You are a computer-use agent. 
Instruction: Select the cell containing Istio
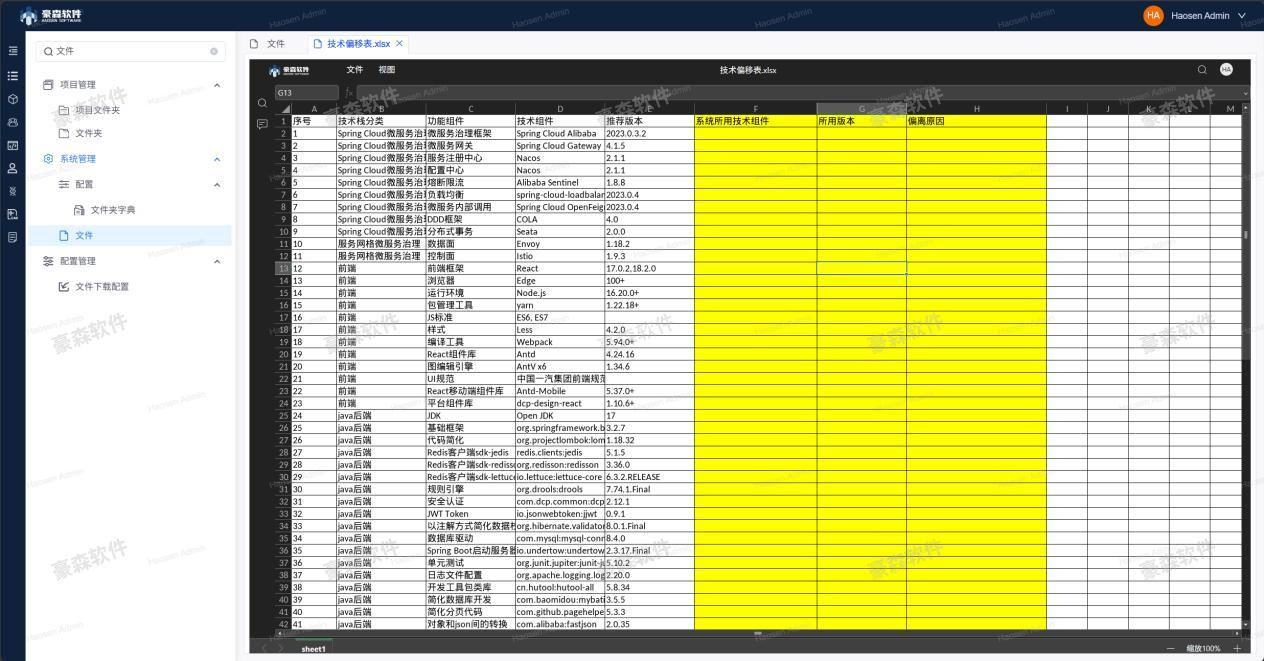point(560,256)
